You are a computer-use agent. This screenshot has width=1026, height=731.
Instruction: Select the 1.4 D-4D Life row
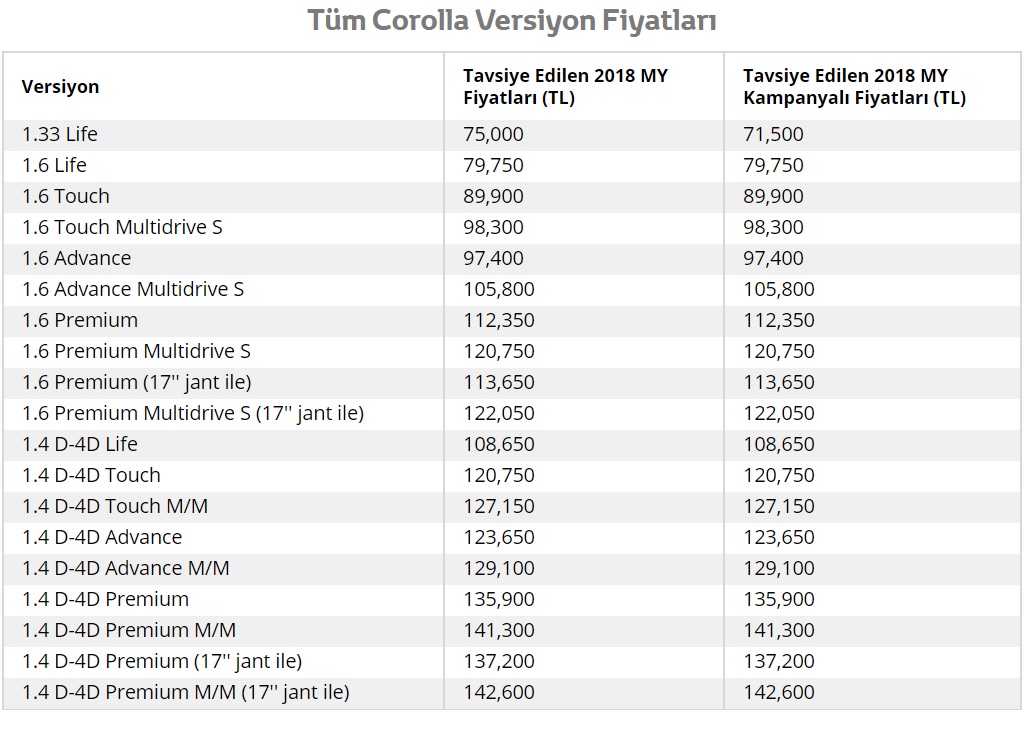tap(512, 444)
